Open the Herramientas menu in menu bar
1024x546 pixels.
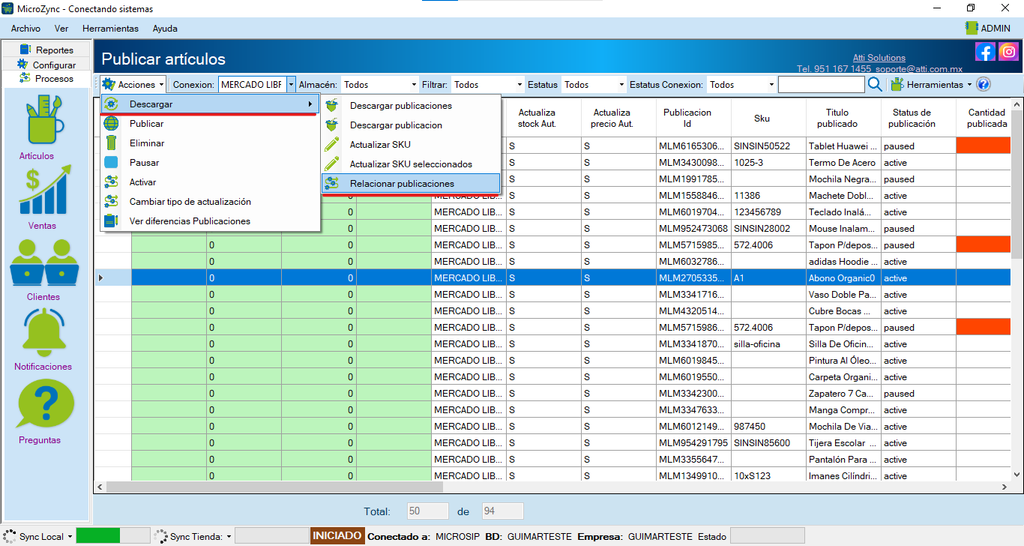tap(110, 28)
